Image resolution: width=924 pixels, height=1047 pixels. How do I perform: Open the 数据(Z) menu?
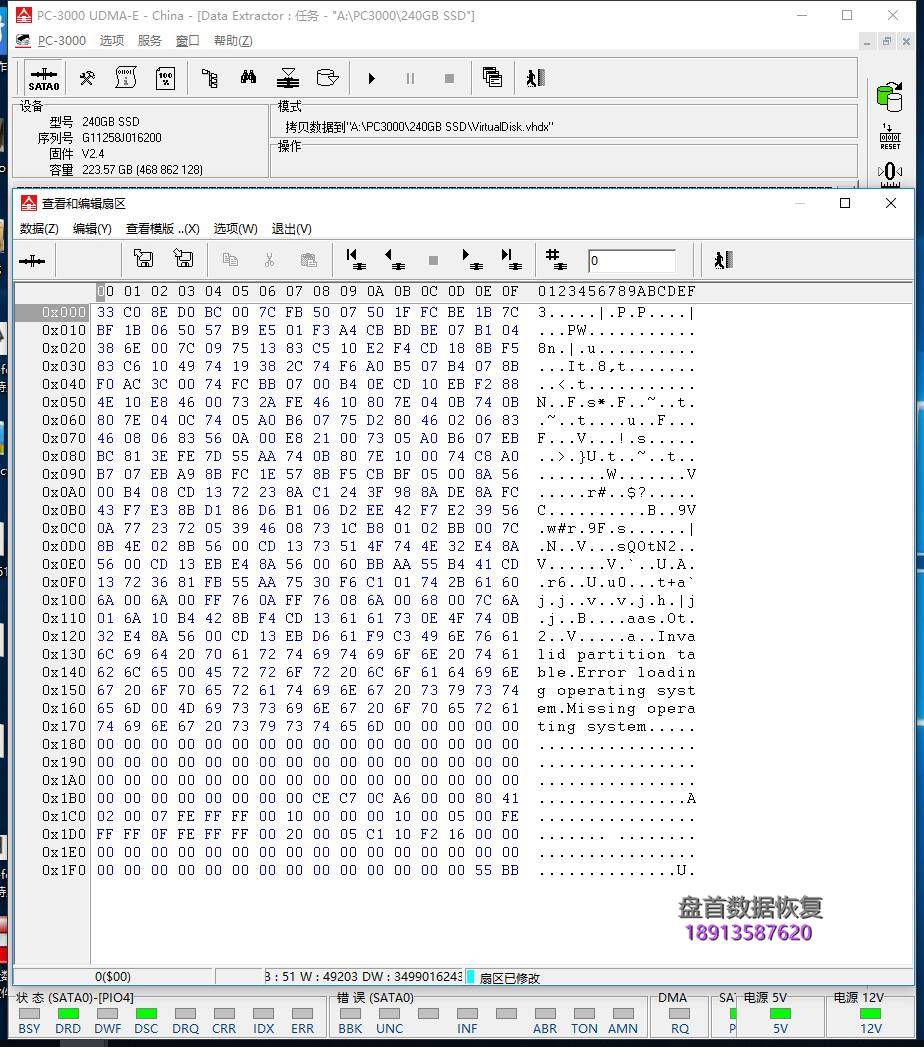pyautogui.click(x=39, y=229)
